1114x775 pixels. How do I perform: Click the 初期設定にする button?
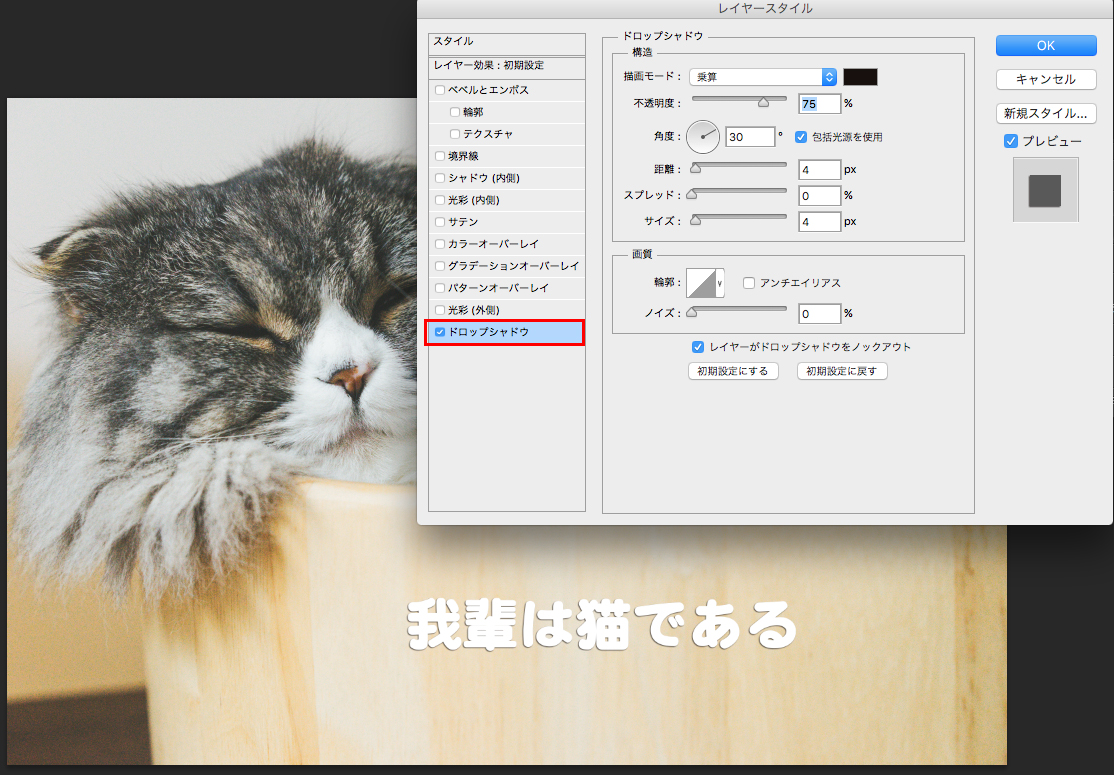(733, 371)
